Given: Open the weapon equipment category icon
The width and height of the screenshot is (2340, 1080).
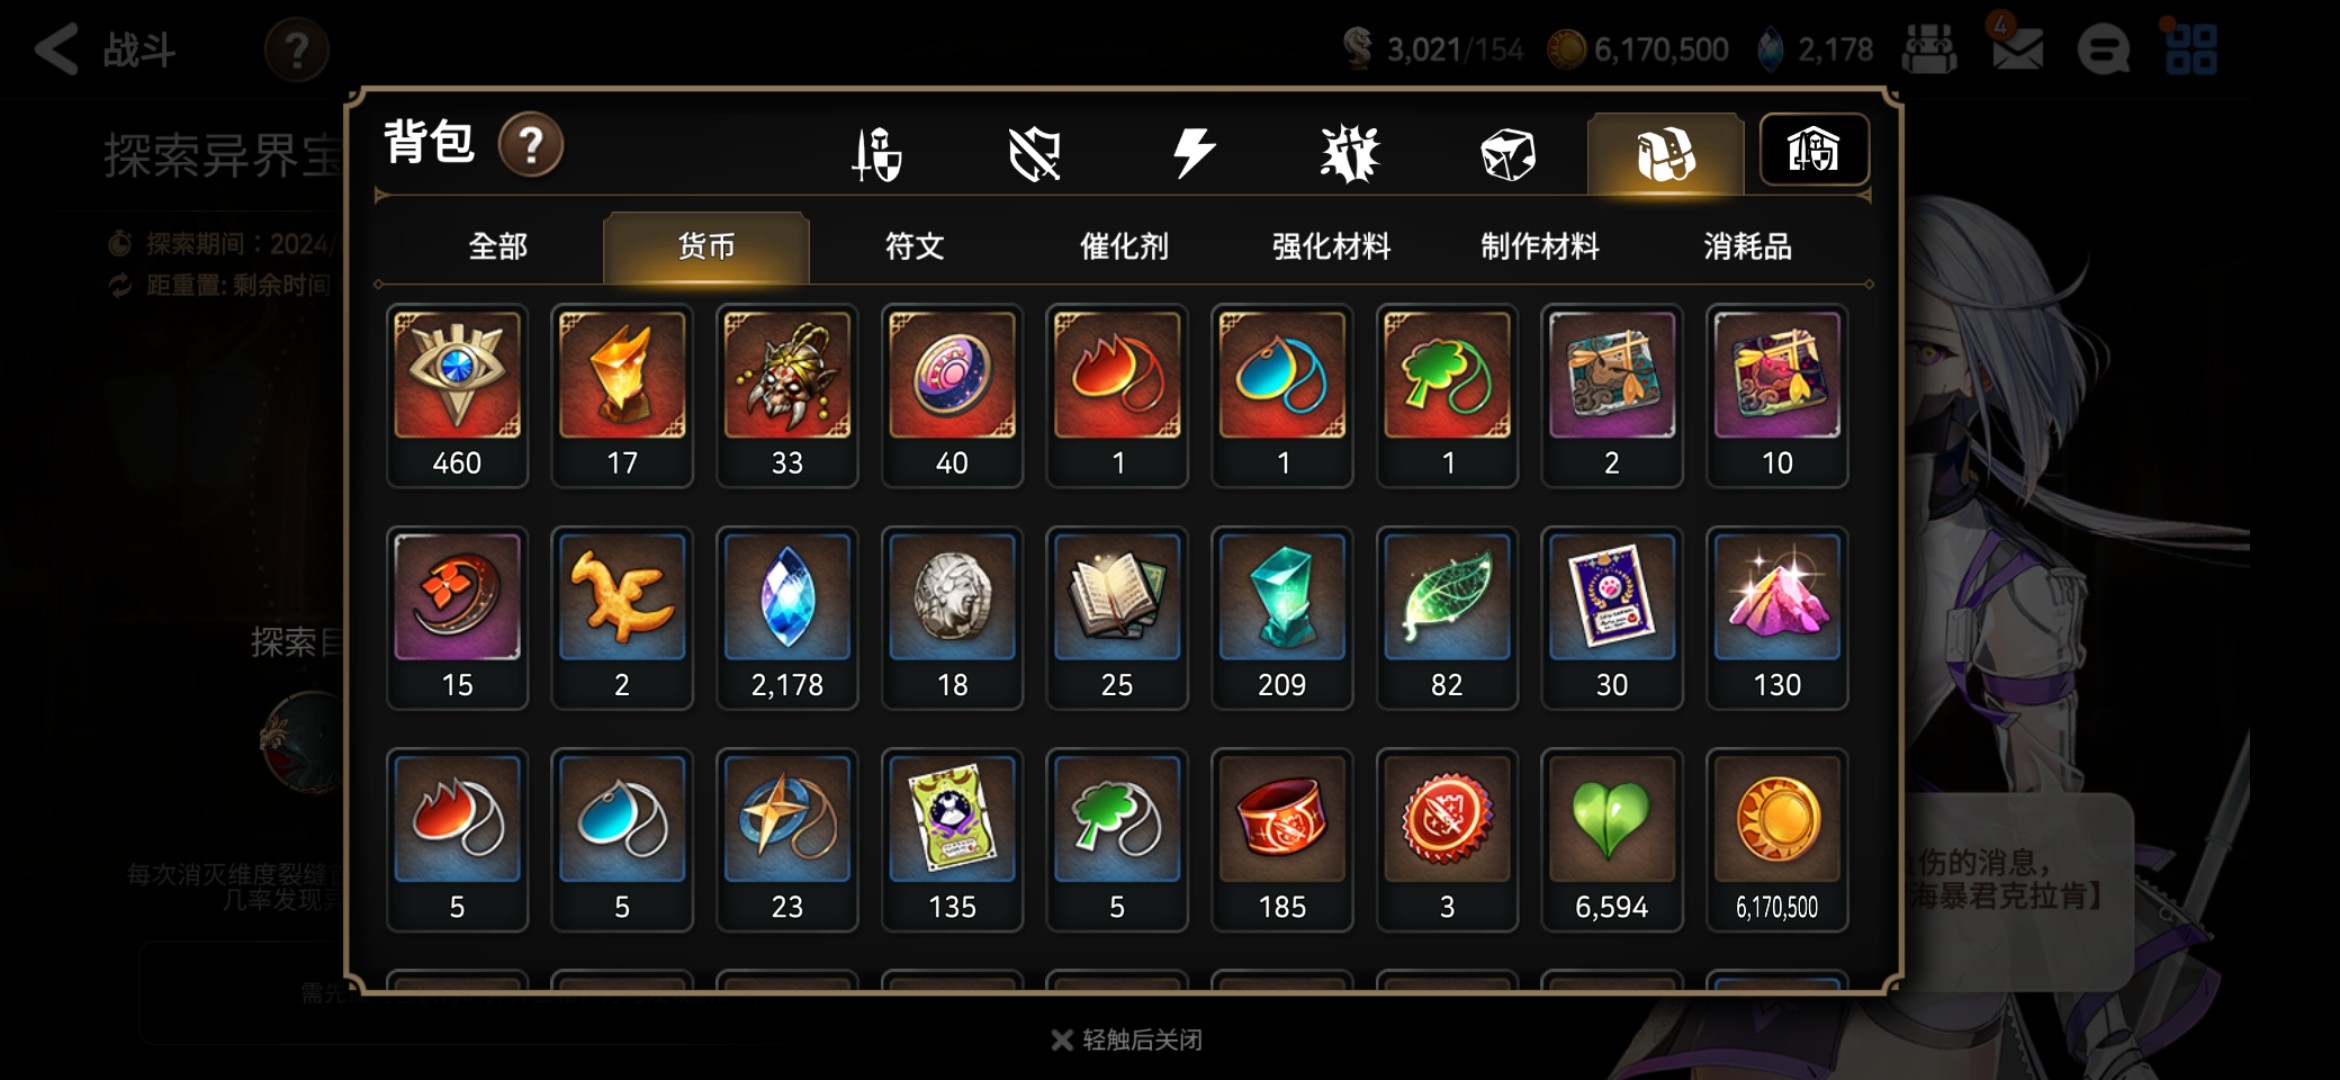Looking at the screenshot, I should 877,154.
